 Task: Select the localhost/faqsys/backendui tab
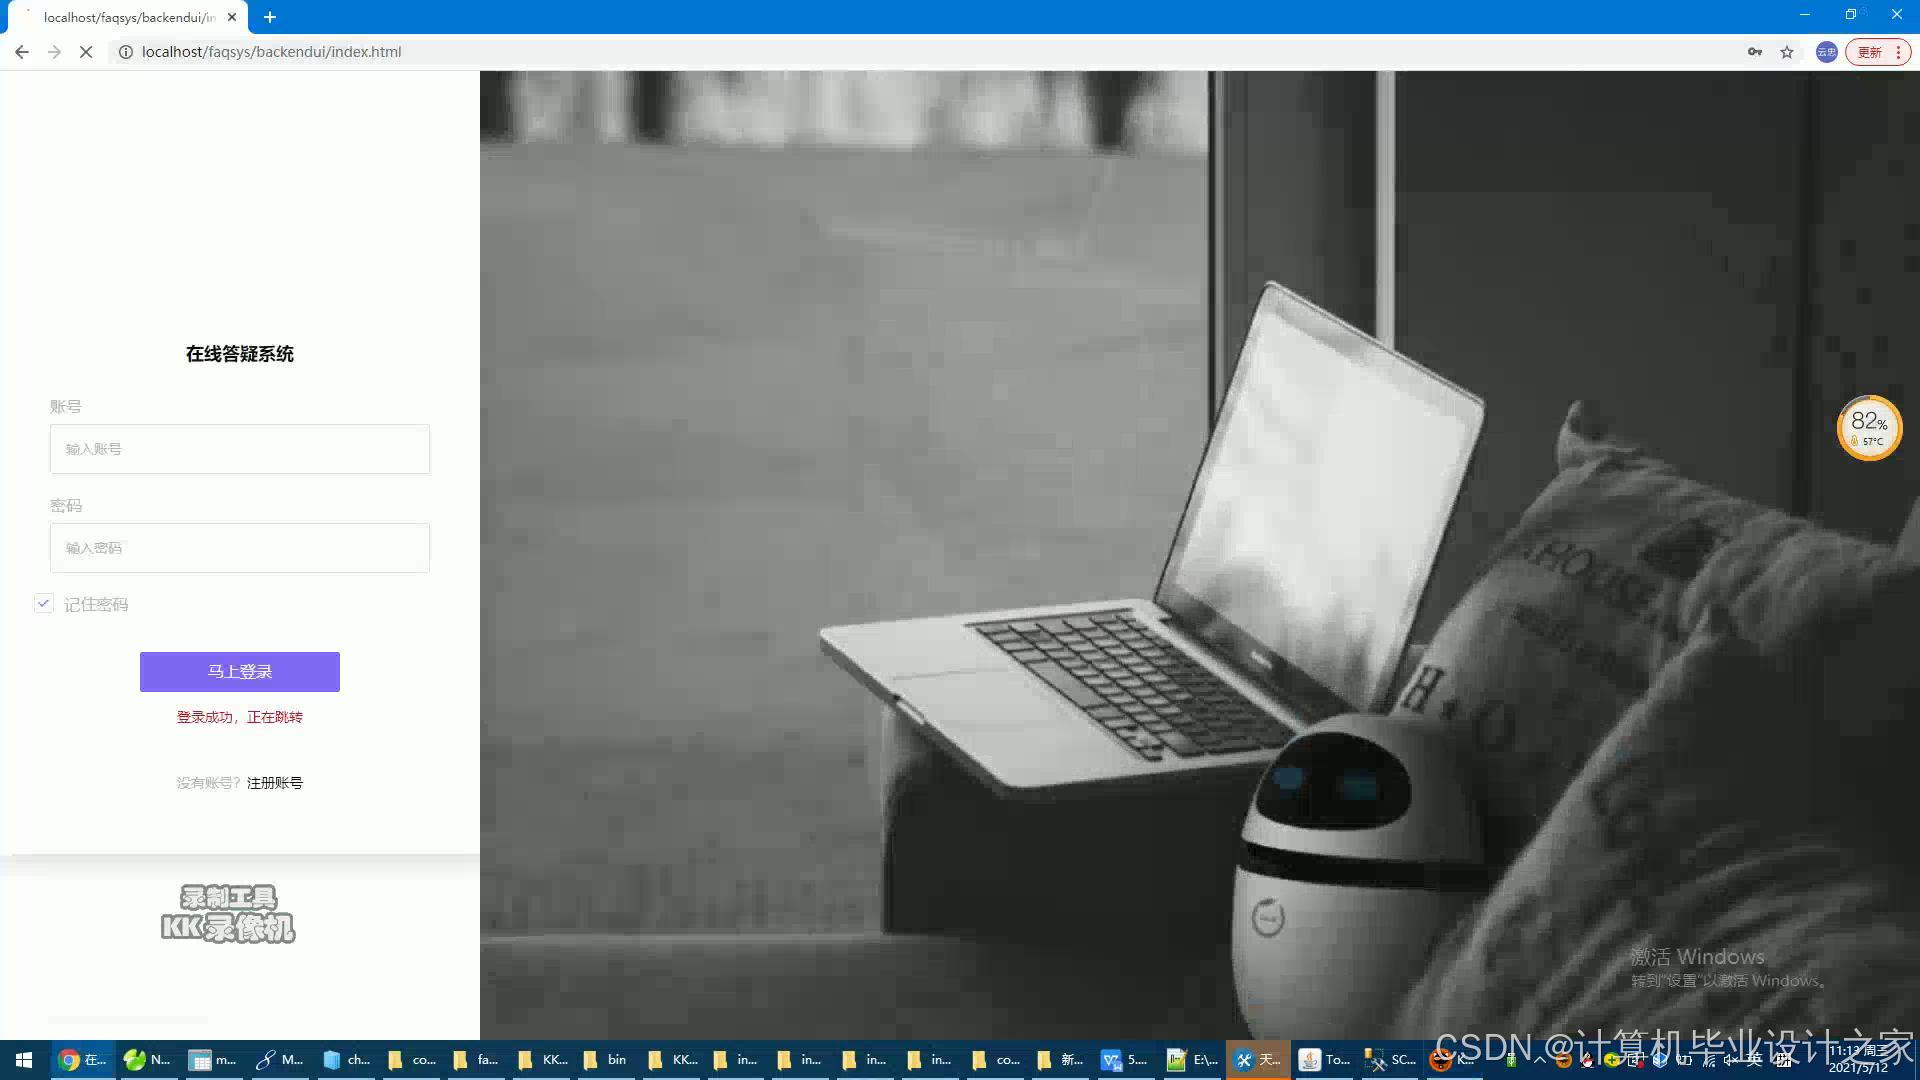click(129, 17)
